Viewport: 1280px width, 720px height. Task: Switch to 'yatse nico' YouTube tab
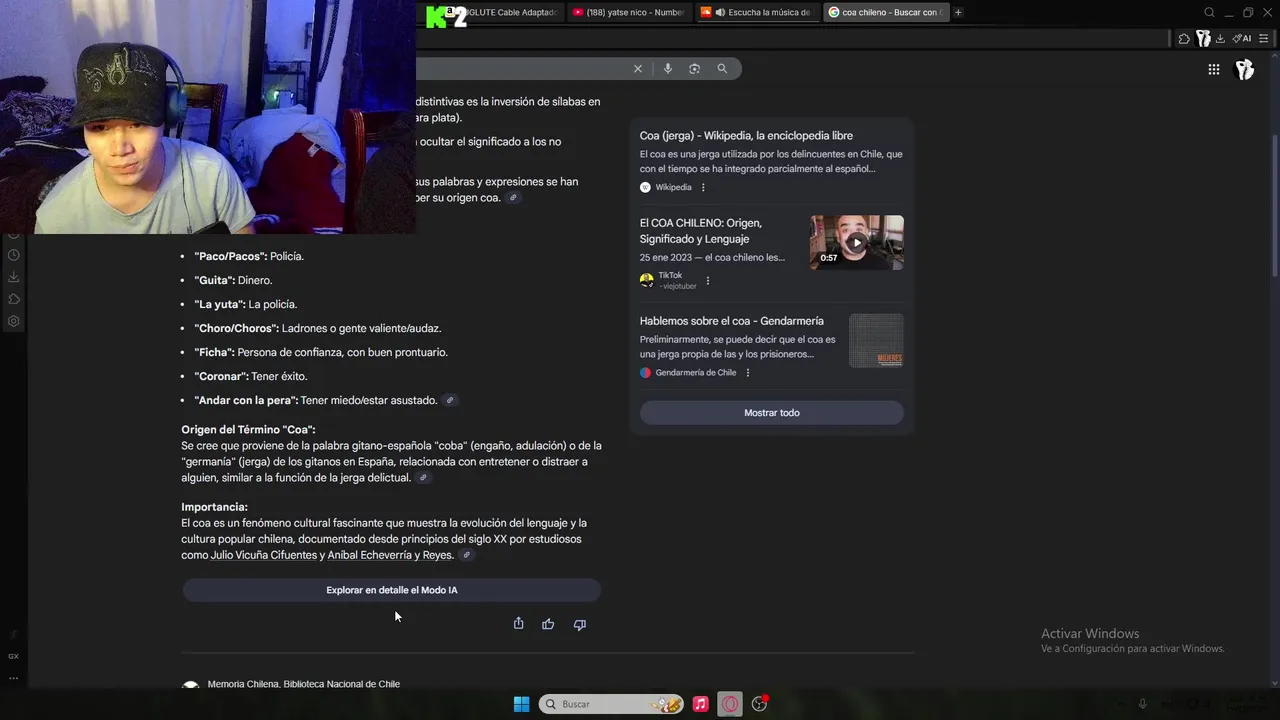(x=628, y=12)
